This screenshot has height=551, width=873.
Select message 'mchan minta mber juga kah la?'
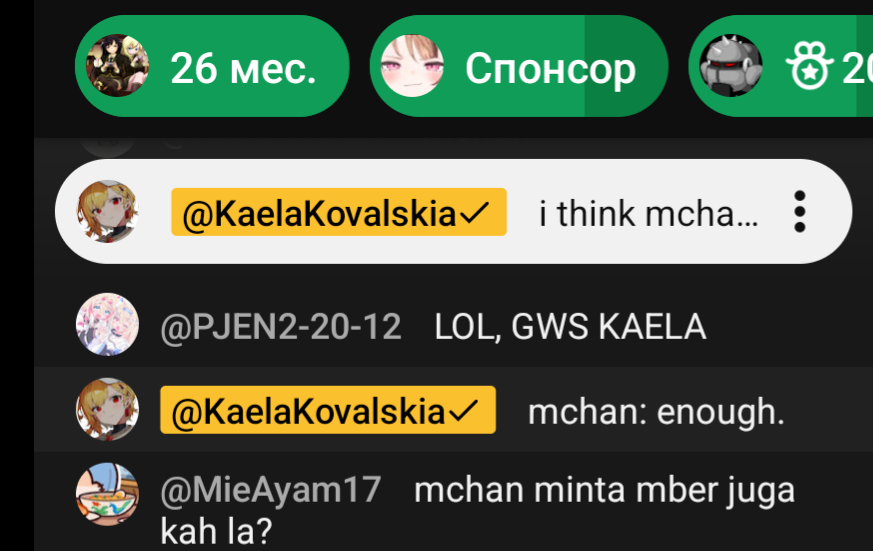[477, 510]
